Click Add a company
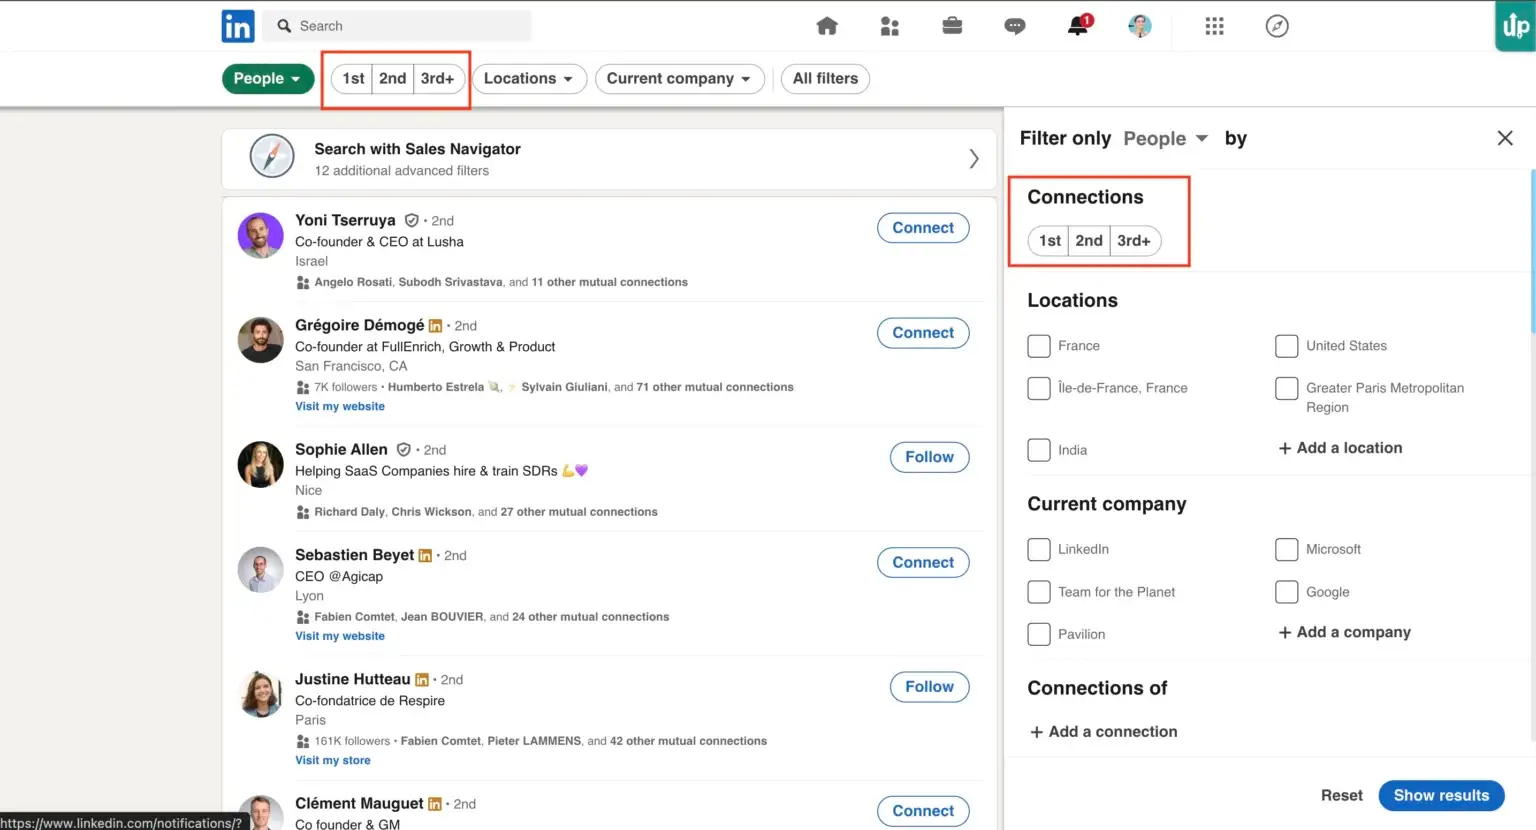The height and width of the screenshot is (830, 1536). (x=1344, y=632)
